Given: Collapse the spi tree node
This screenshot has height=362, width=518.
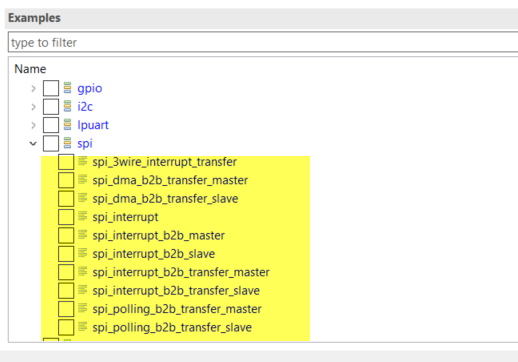Looking at the screenshot, I should coord(33,144).
